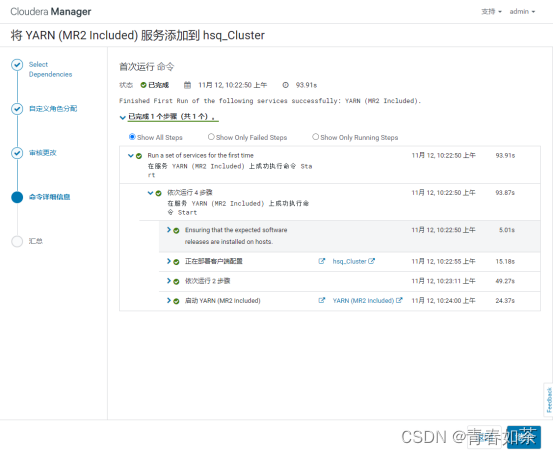553x455 pixels.
Task: Click timestamp 11月 12, 10:23:11 上午
Action: pyautogui.click(x=443, y=281)
